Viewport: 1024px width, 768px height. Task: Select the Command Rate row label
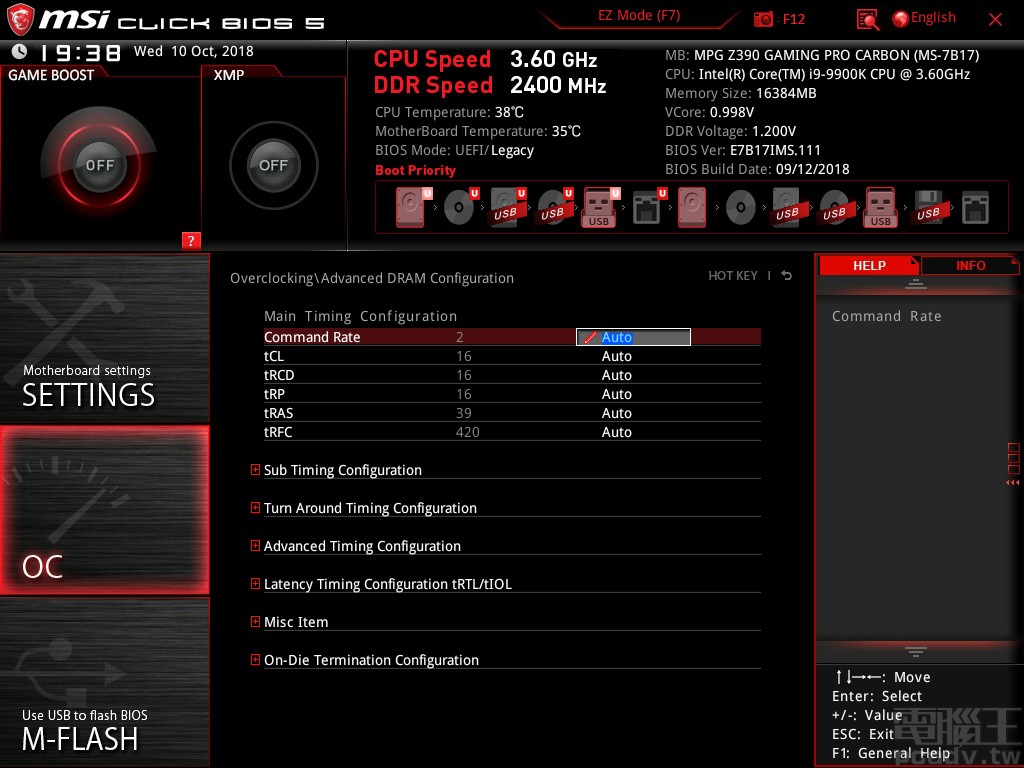click(312, 337)
